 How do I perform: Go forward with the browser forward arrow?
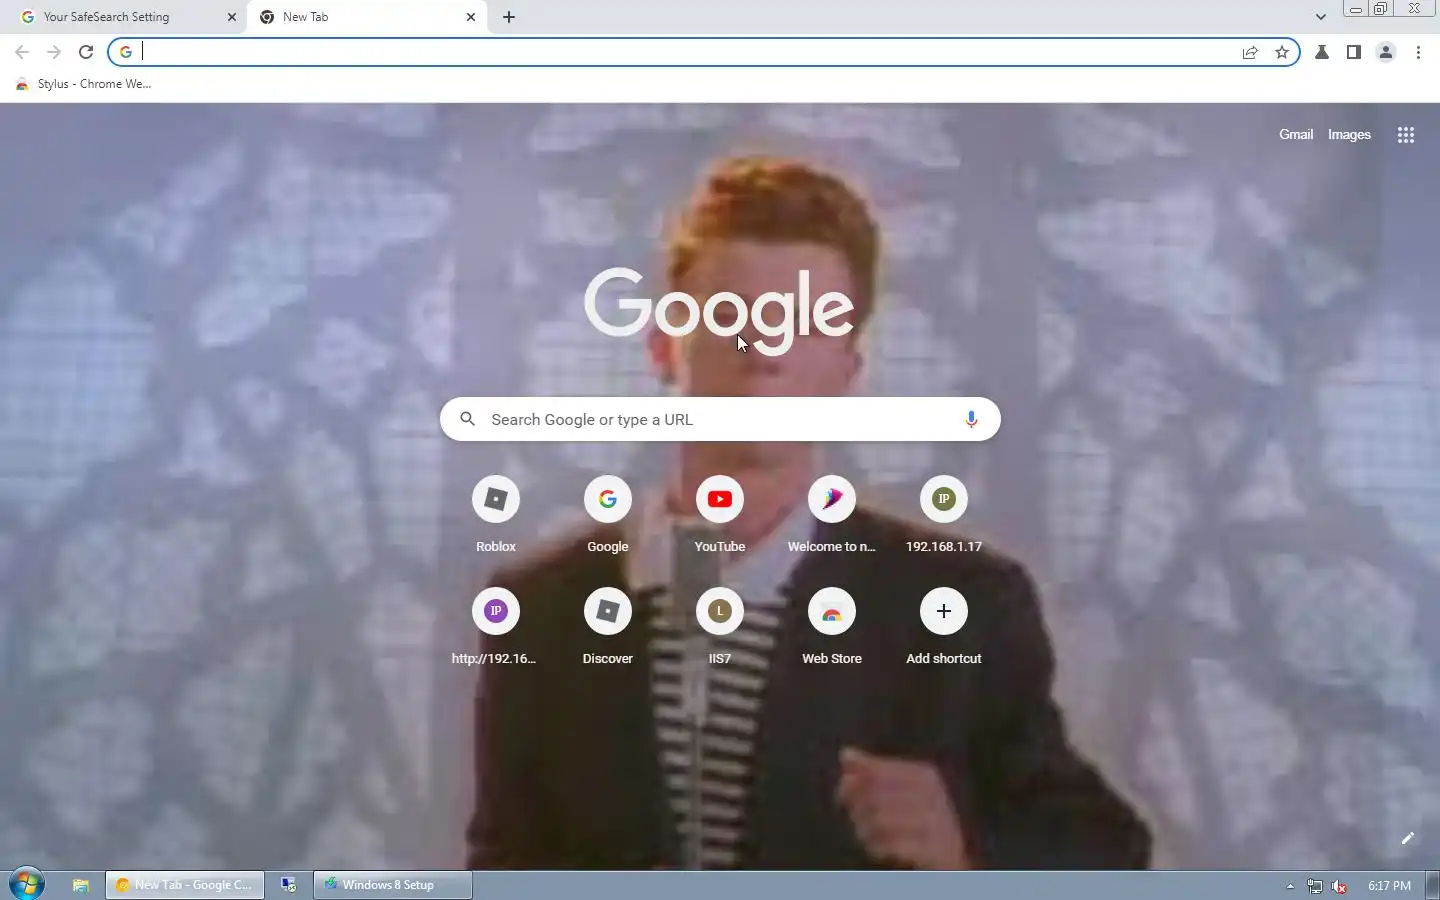pyautogui.click(x=54, y=52)
